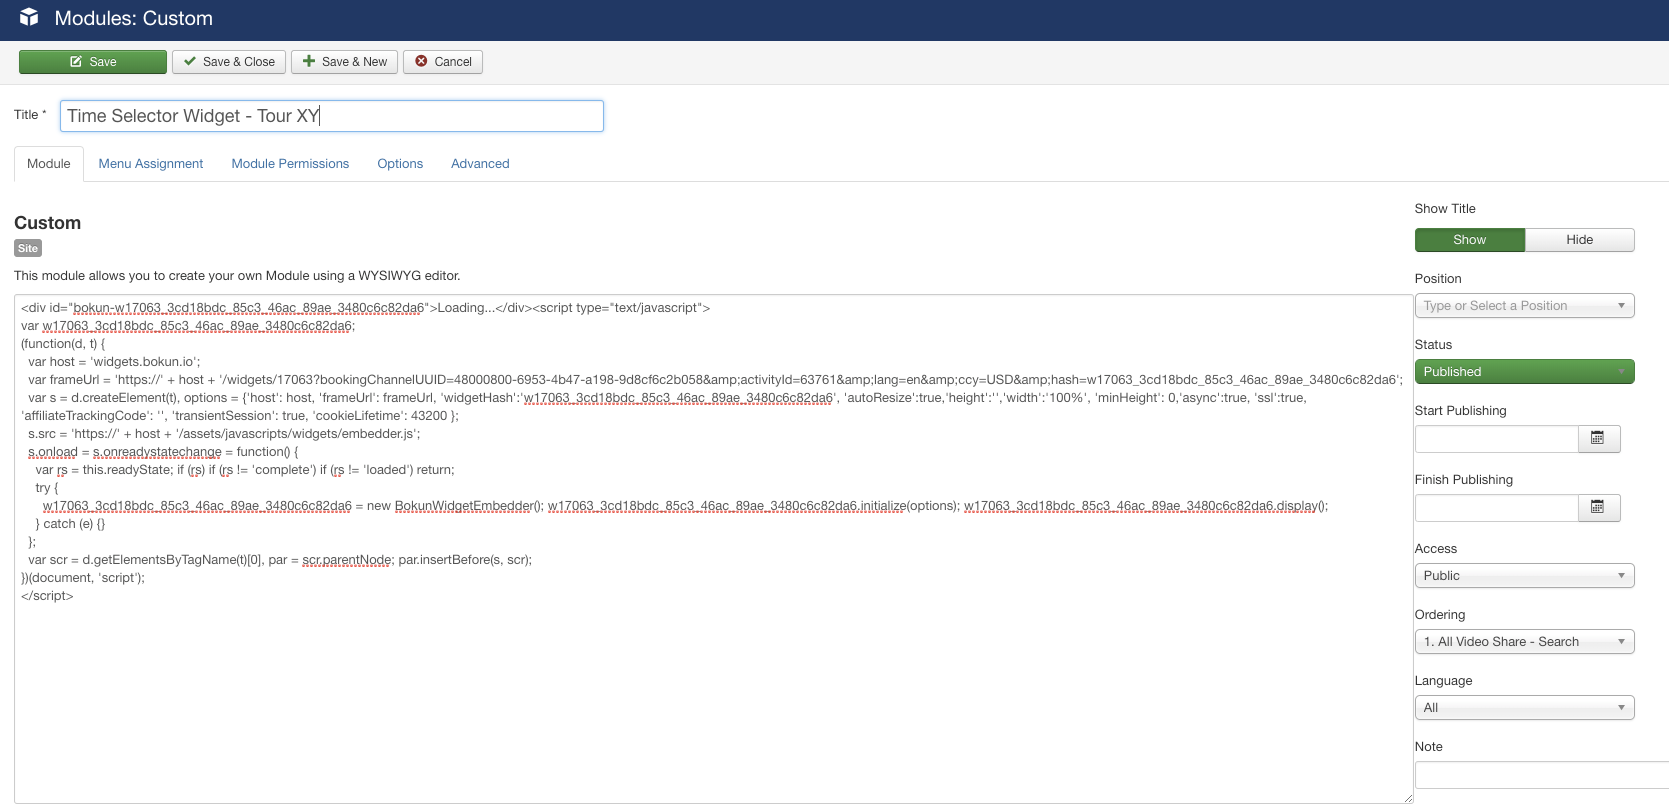
Task: Open the Language dropdown set to All
Action: pos(1524,708)
